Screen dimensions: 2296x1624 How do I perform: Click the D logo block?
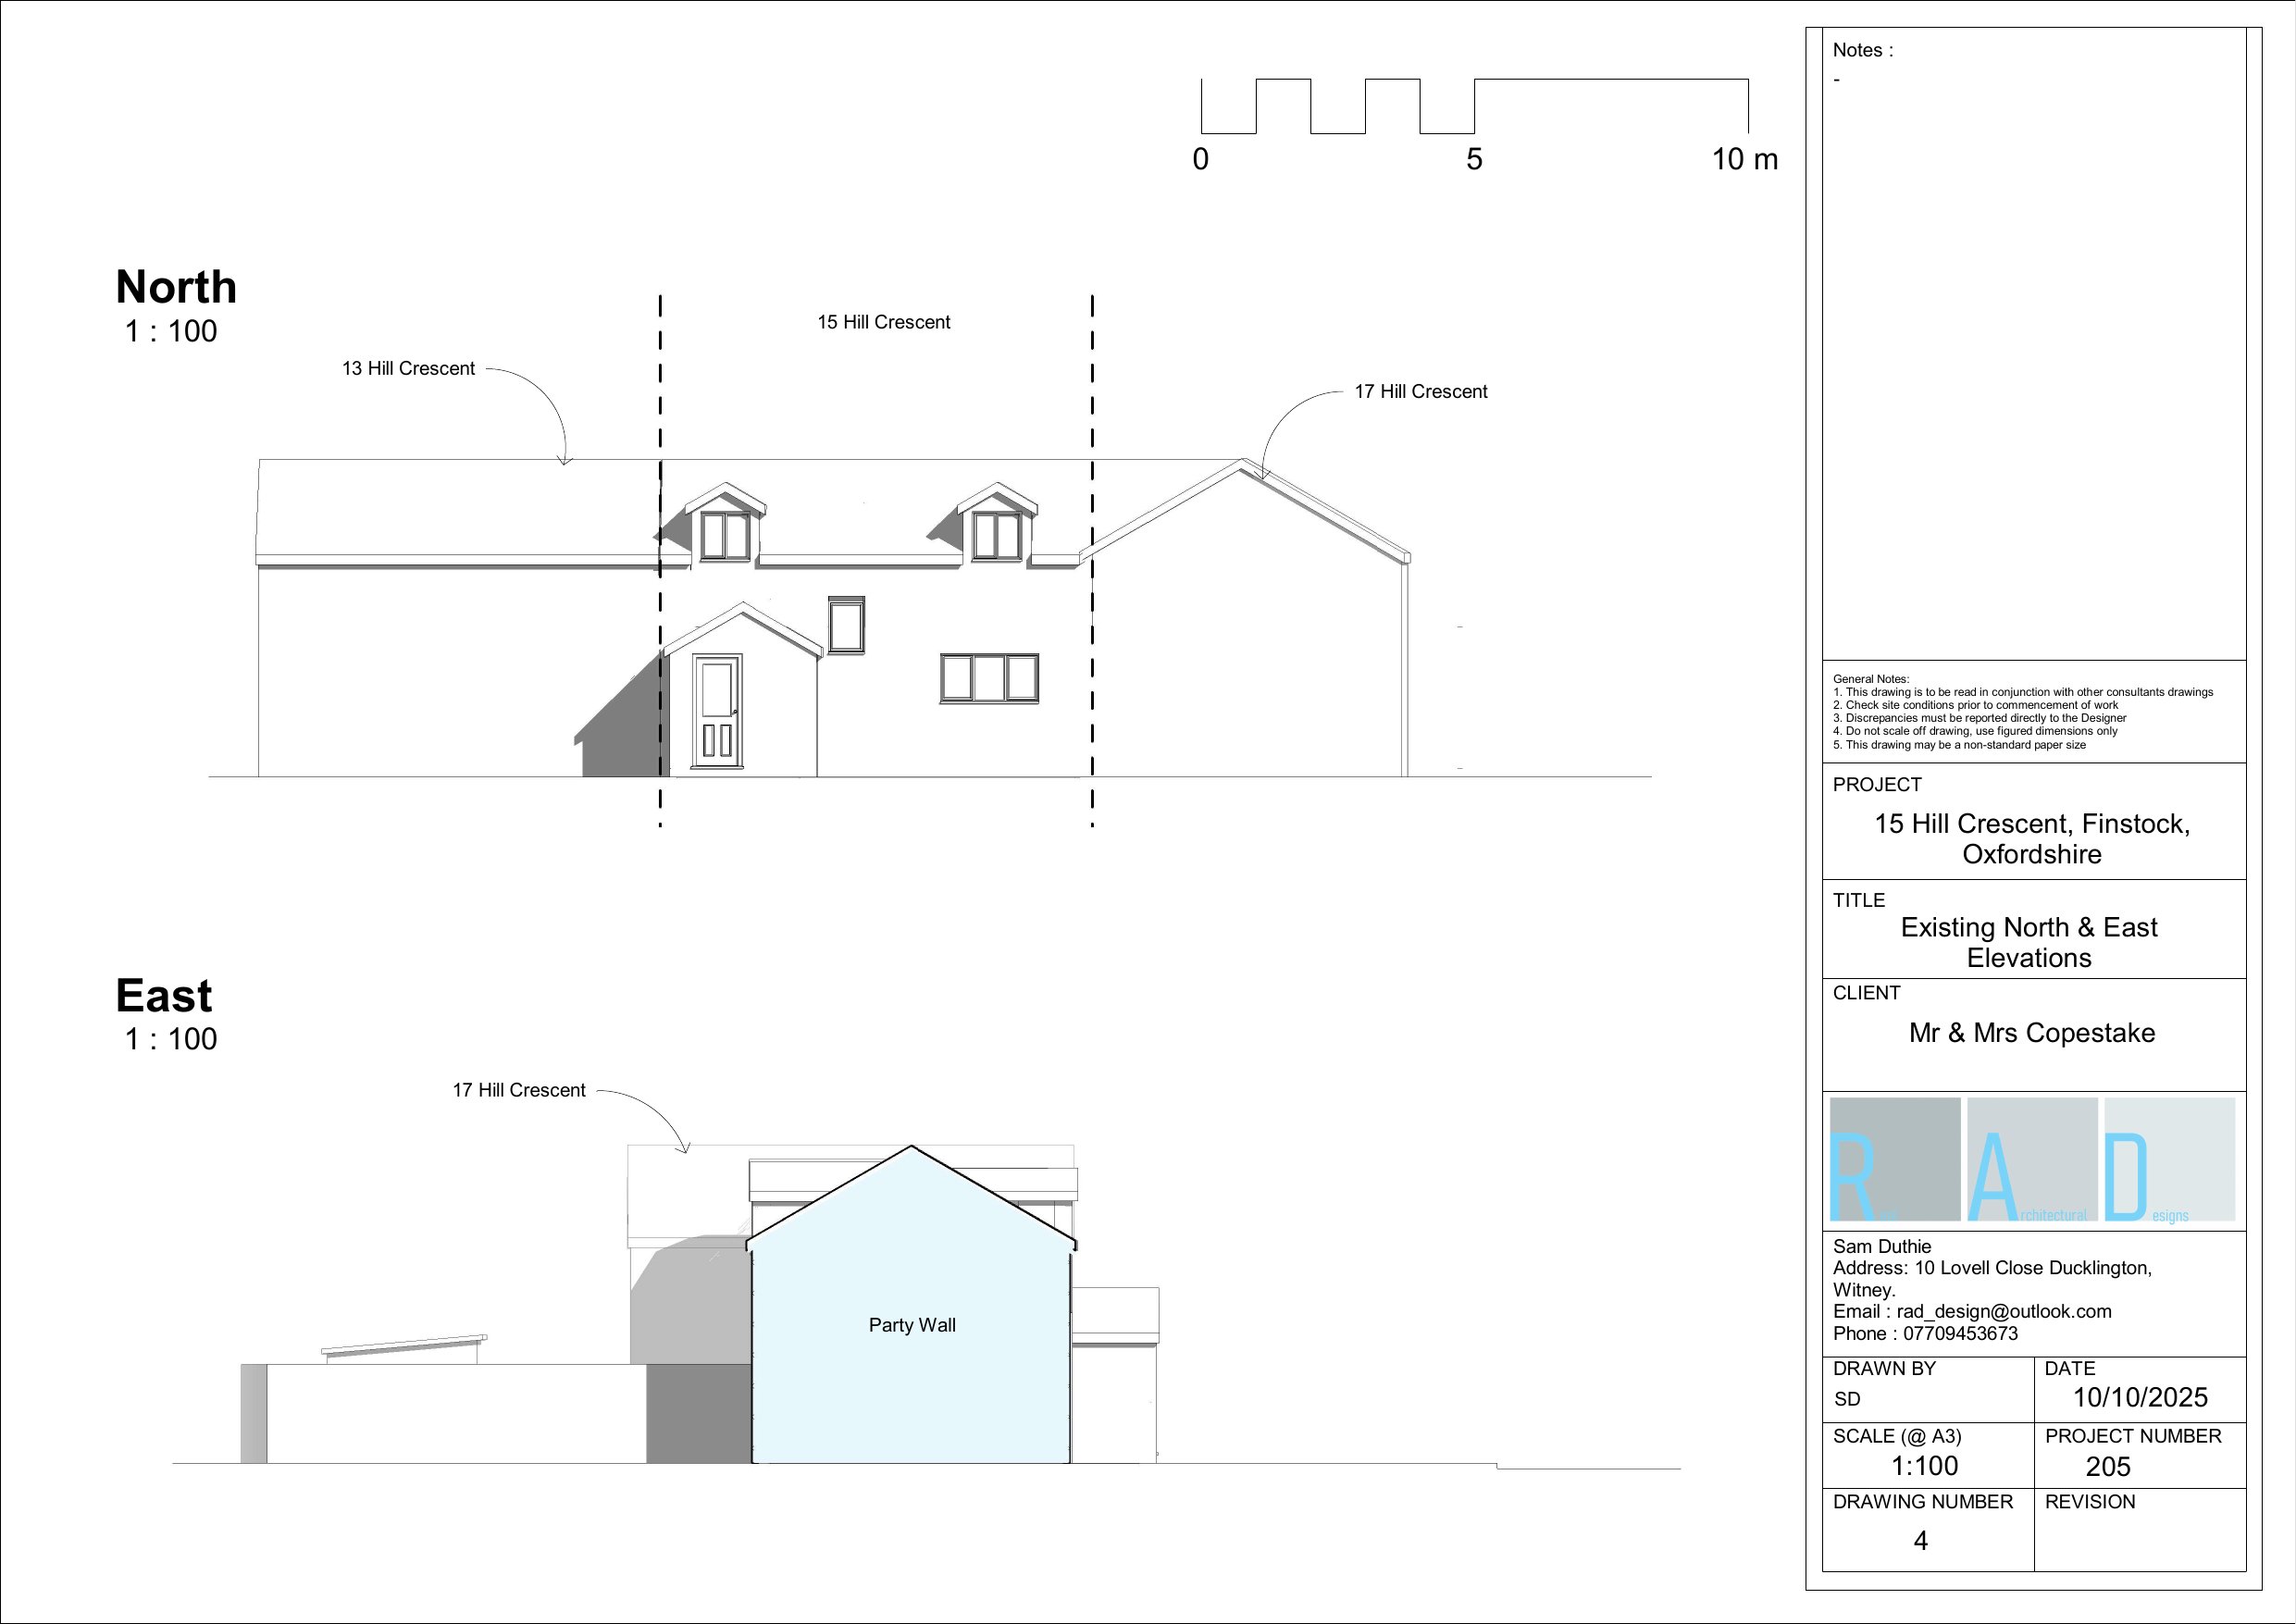[2169, 1160]
